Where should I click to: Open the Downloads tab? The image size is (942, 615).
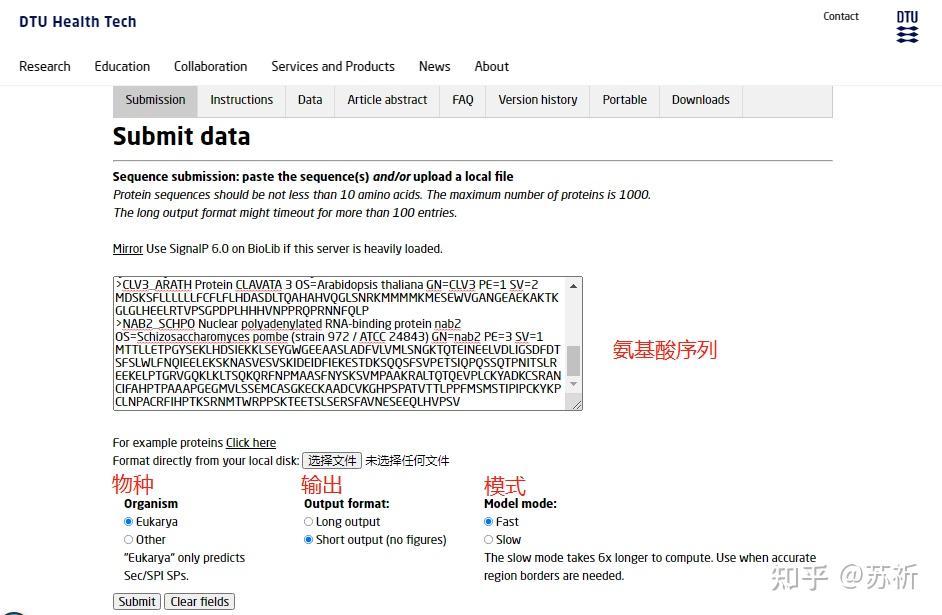pos(700,100)
